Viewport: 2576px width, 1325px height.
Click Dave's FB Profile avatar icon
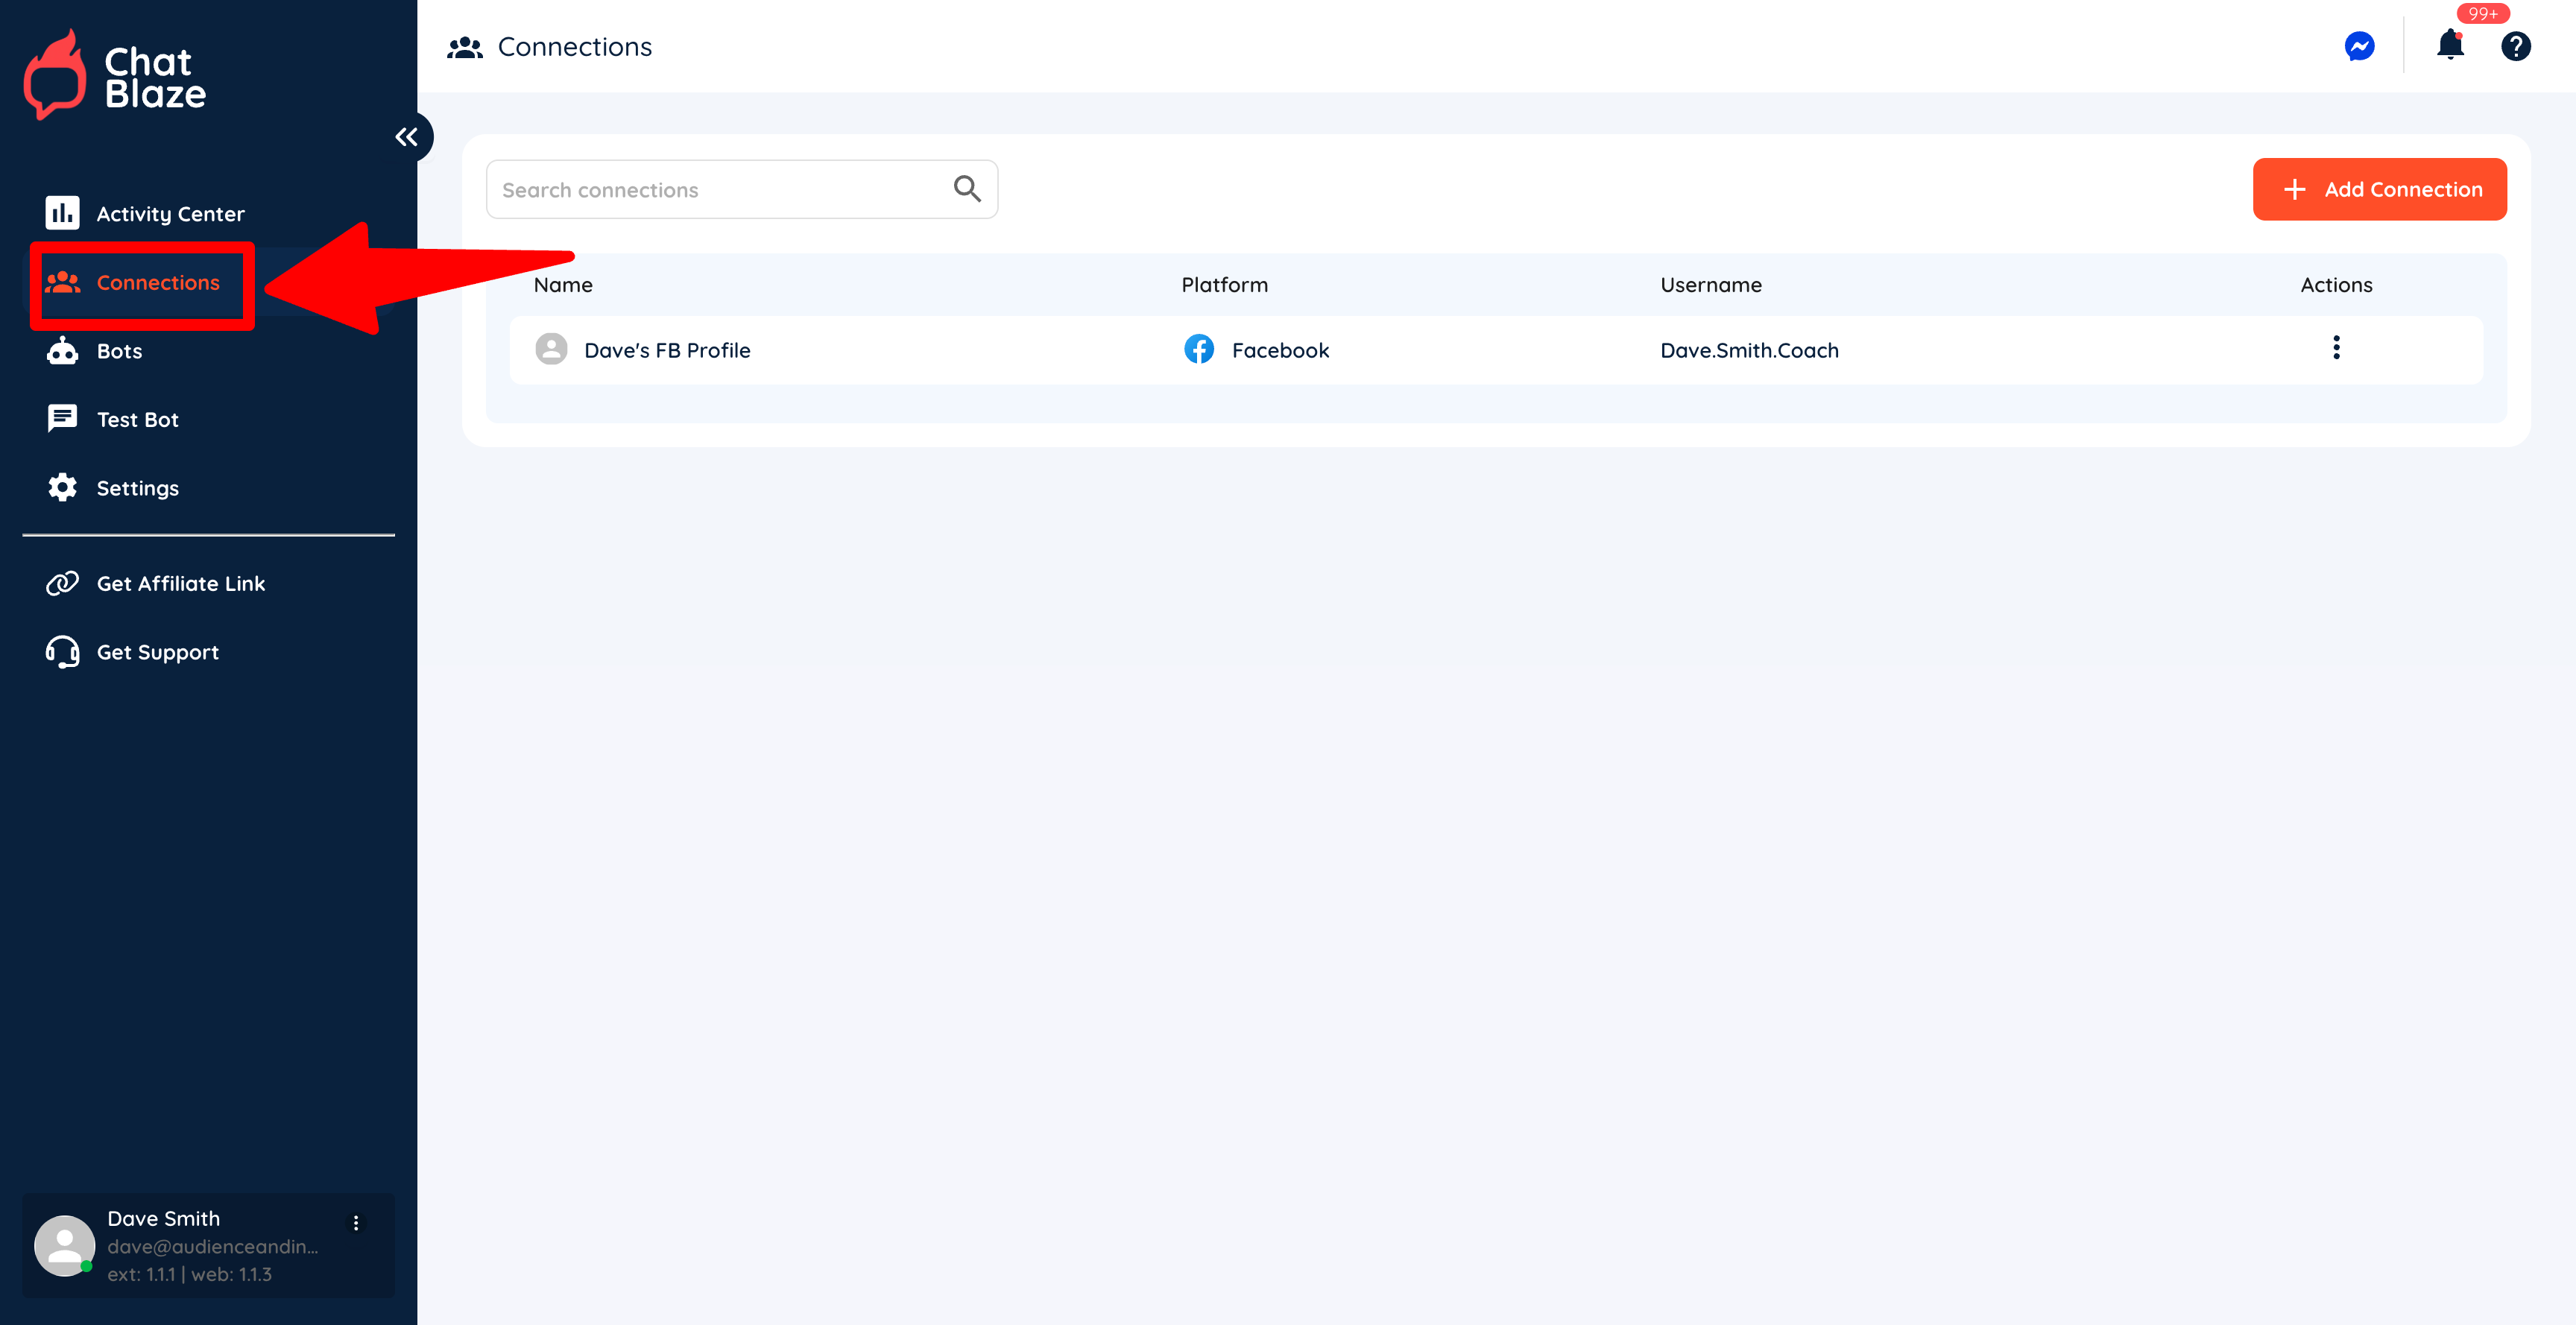[551, 350]
